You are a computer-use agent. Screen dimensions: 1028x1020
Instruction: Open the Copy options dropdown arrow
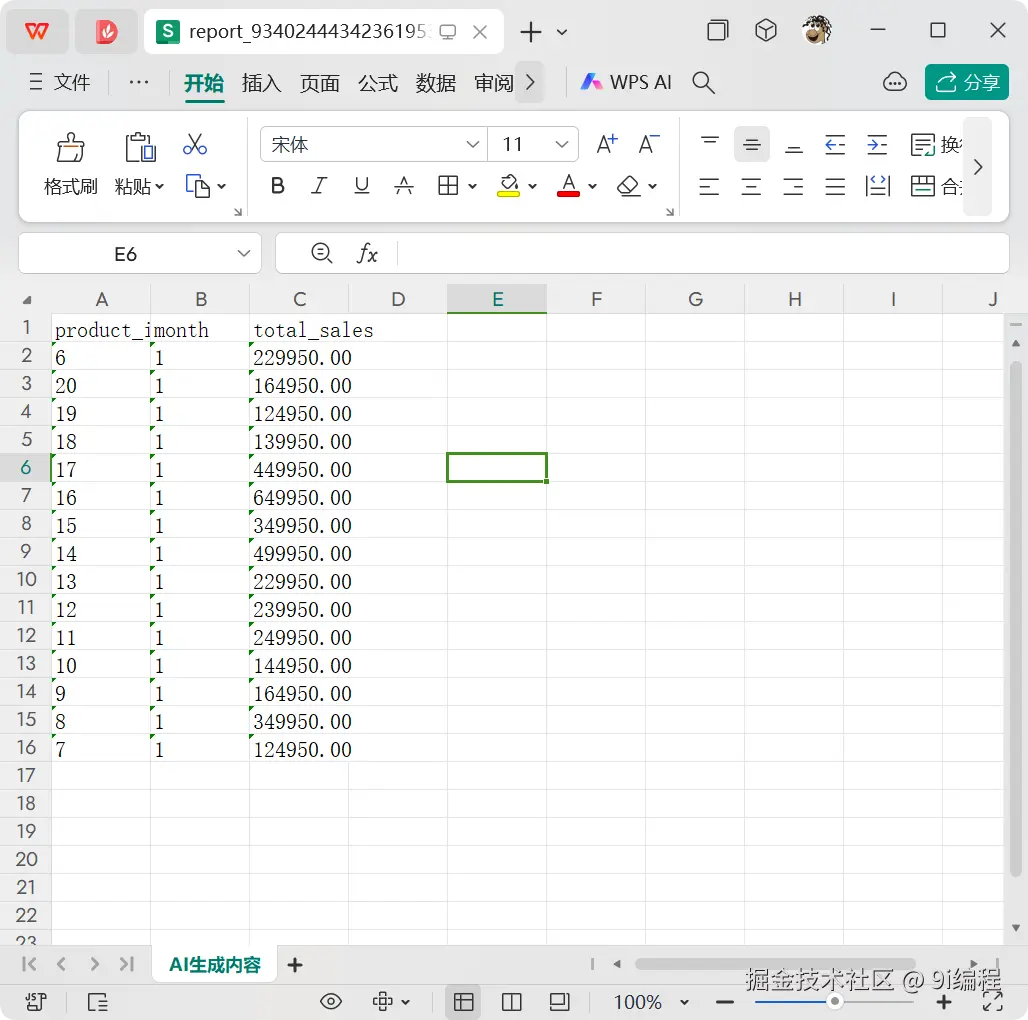coord(222,187)
